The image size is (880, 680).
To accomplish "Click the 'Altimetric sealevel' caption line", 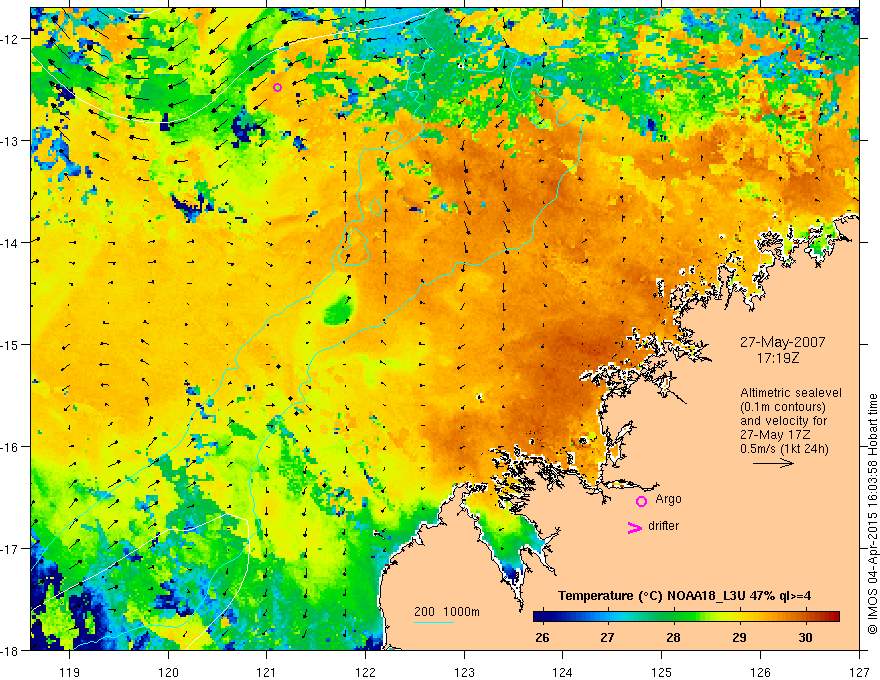I will [791, 393].
